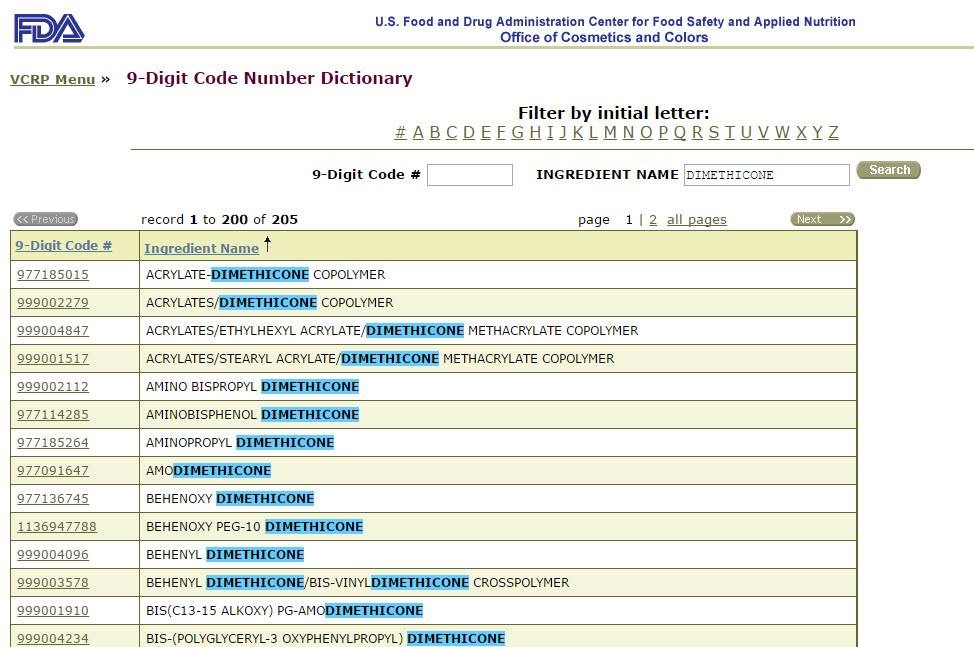Filter ingredients by letter Z
The image size is (974, 647).
pos(833,132)
